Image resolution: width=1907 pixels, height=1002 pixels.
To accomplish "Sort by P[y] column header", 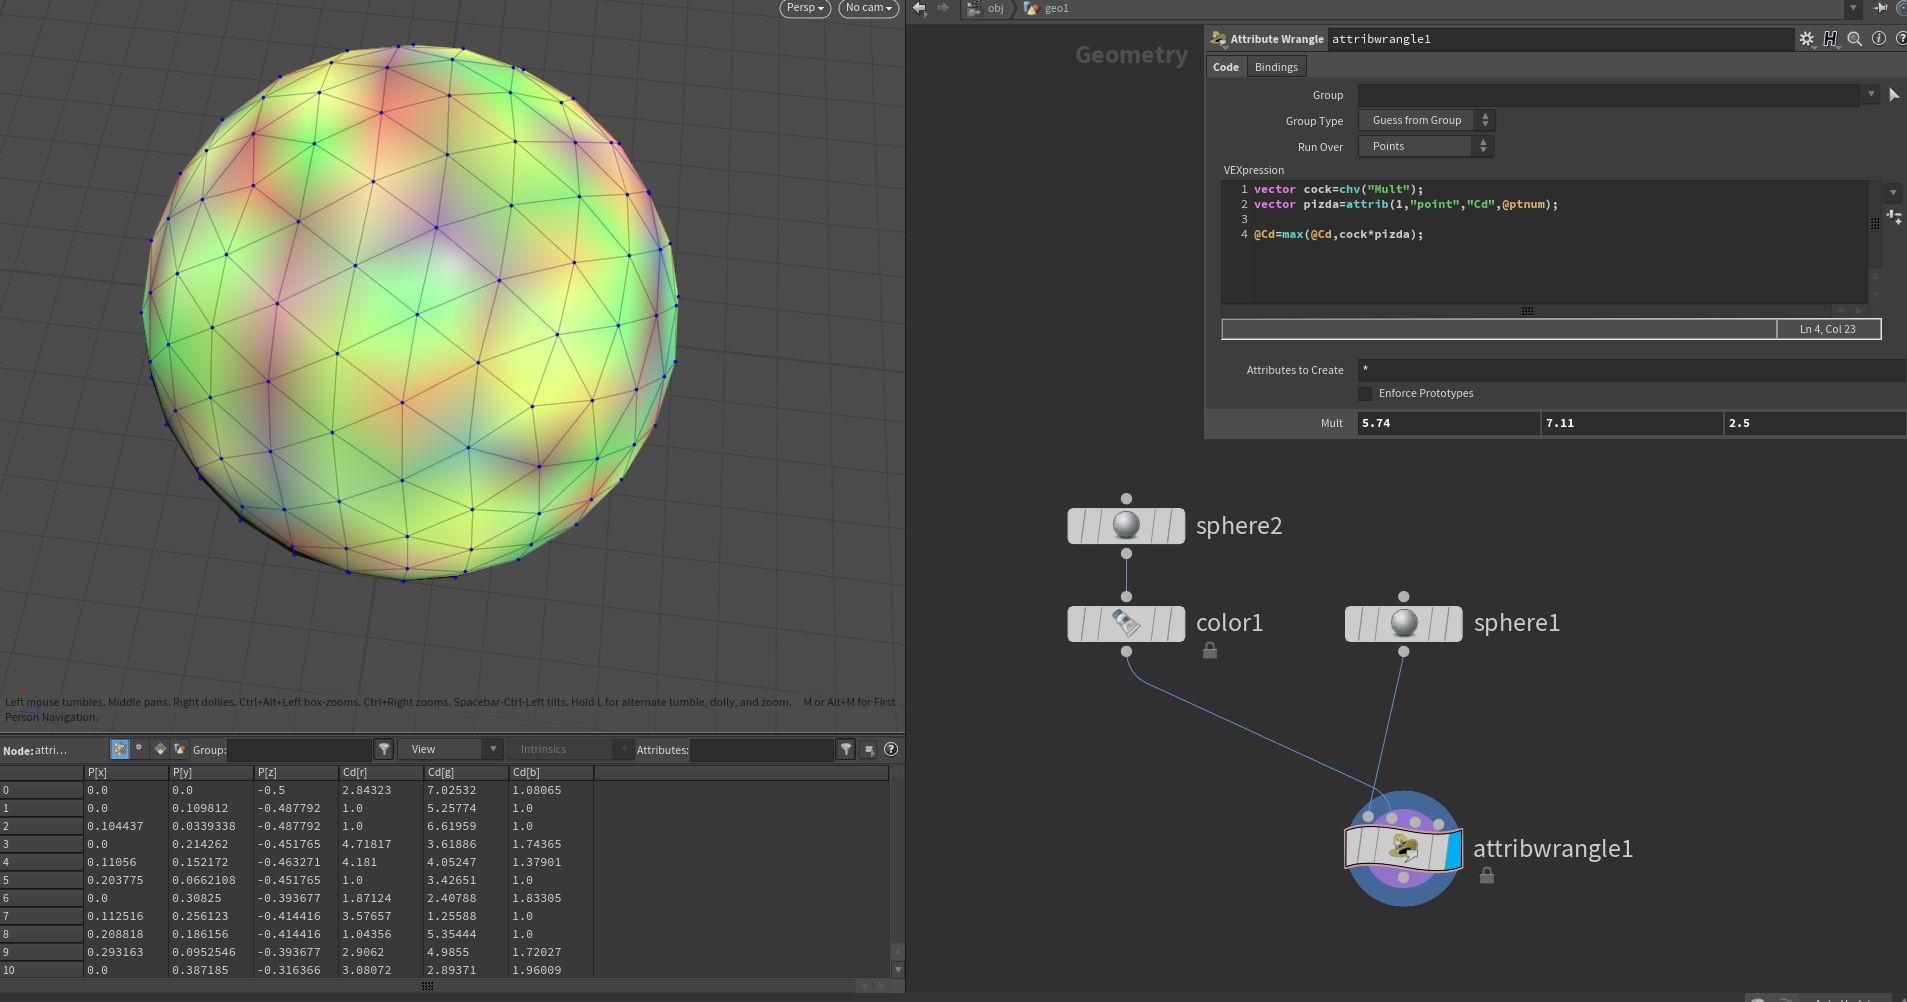I will [211, 772].
